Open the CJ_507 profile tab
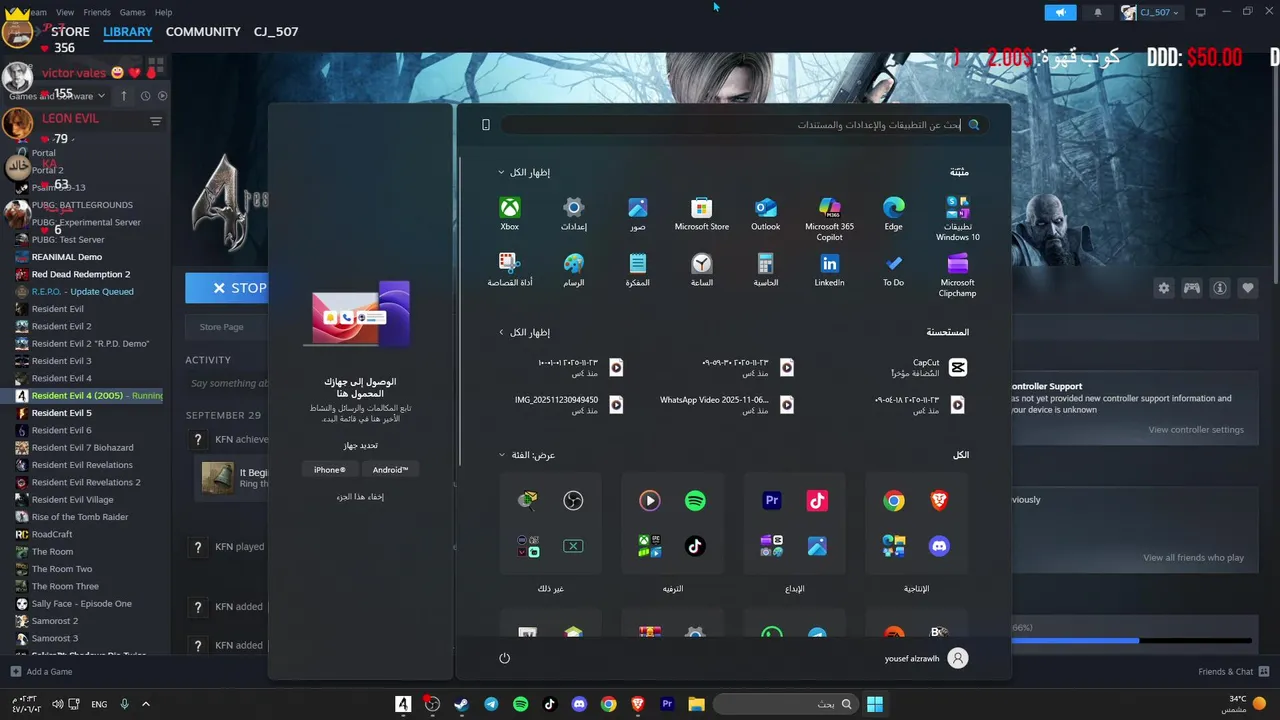This screenshot has width=1280, height=720. coord(274,32)
